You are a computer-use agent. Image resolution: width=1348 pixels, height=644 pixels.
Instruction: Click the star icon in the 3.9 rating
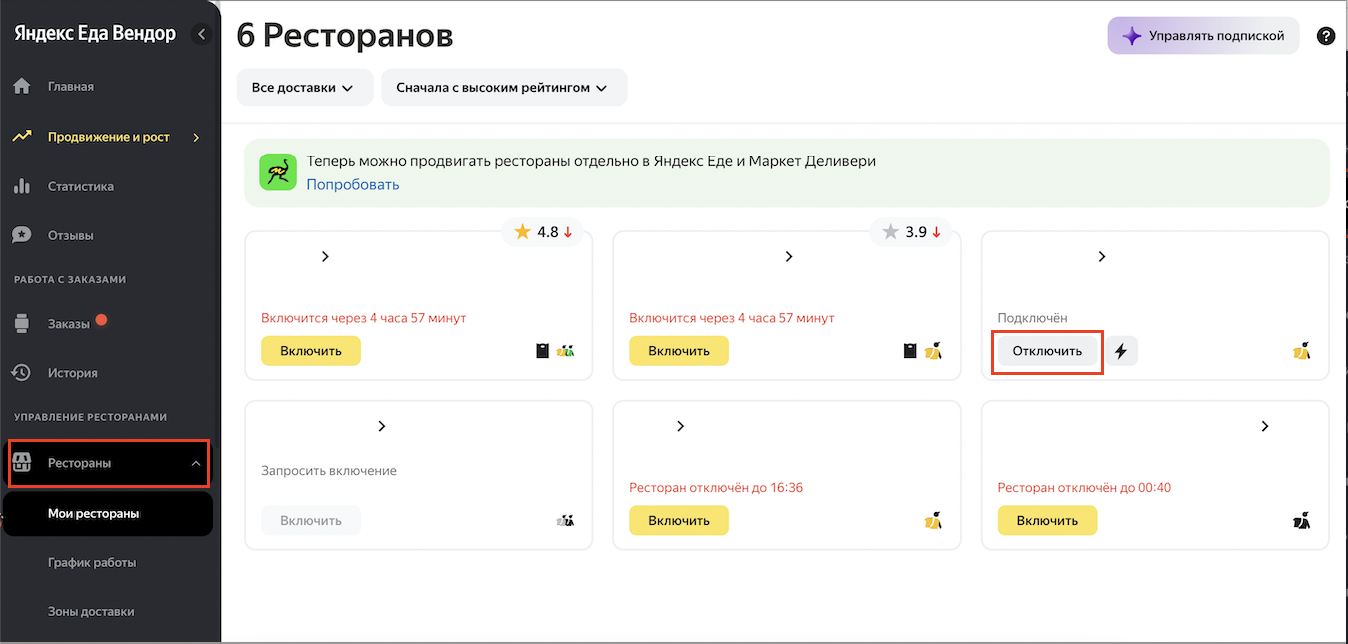tap(890, 232)
